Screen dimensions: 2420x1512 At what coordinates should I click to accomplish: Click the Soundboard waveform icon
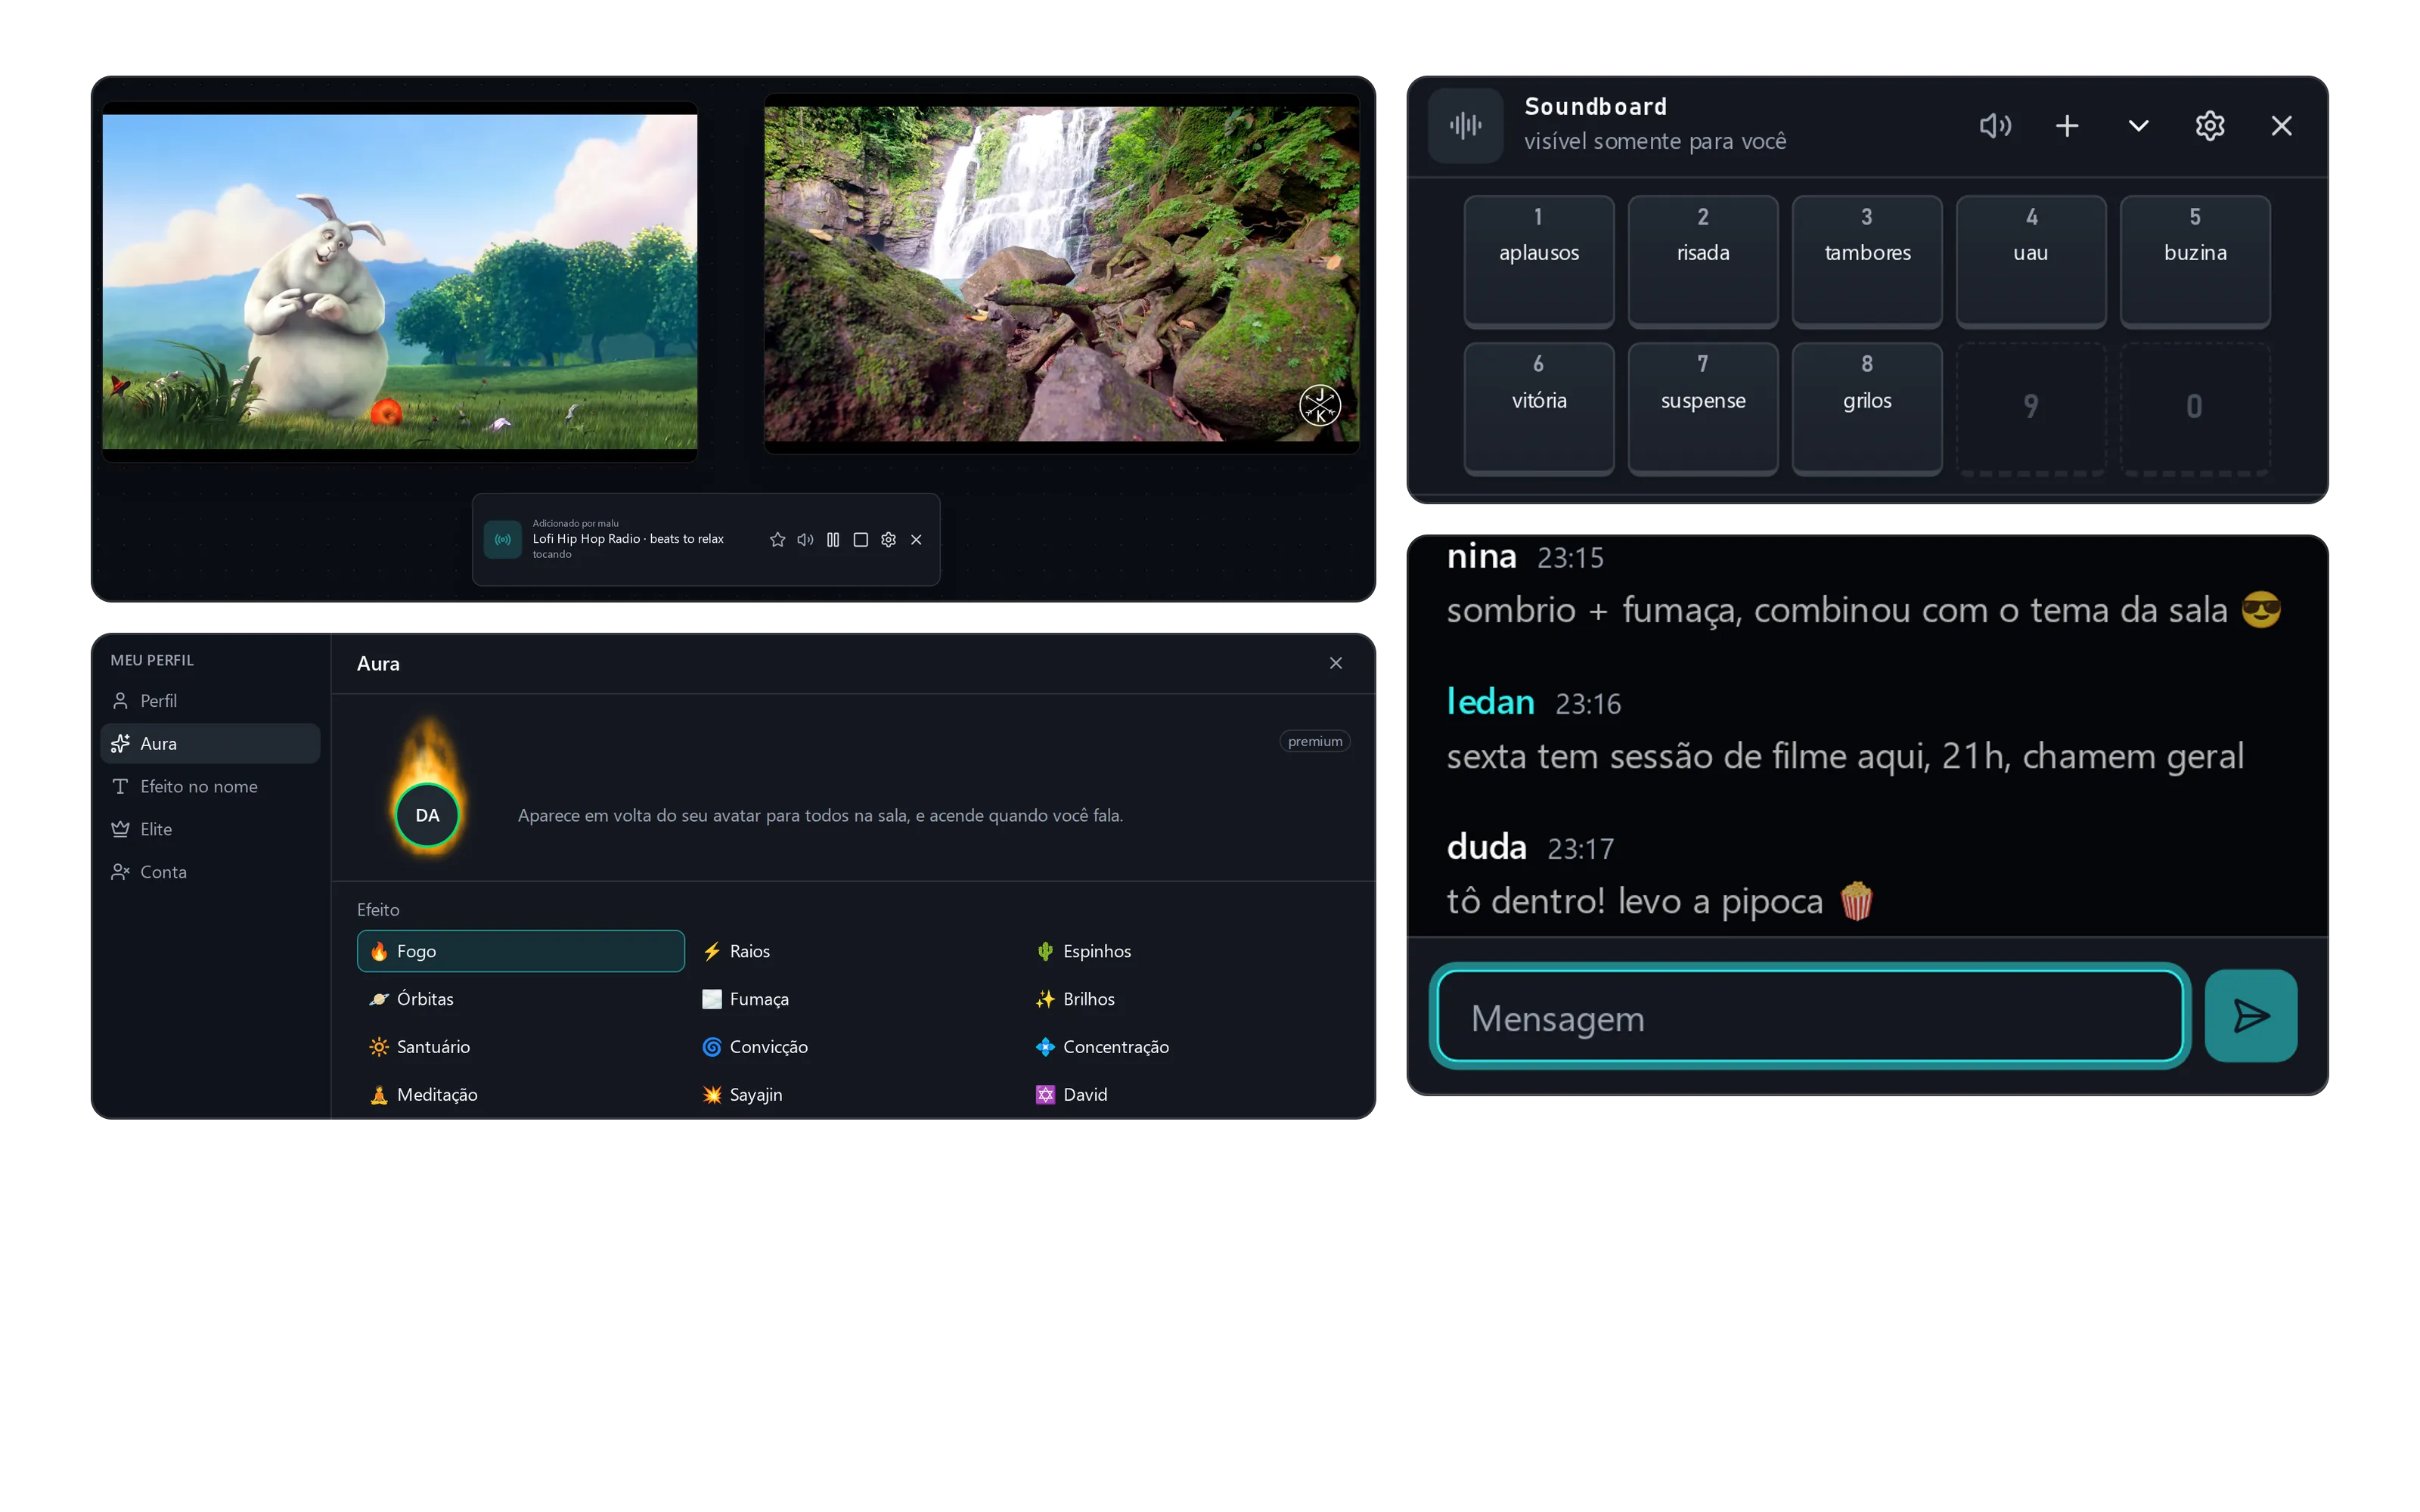click(x=1465, y=125)
